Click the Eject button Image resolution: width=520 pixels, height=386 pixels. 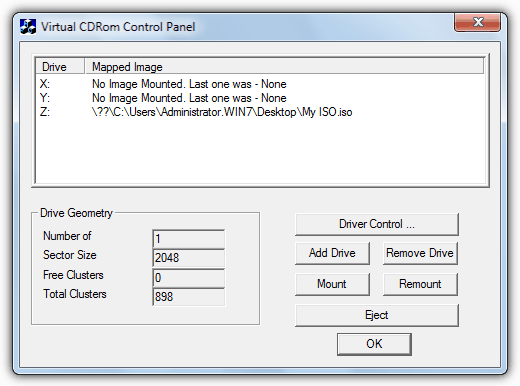coord(377,315)
